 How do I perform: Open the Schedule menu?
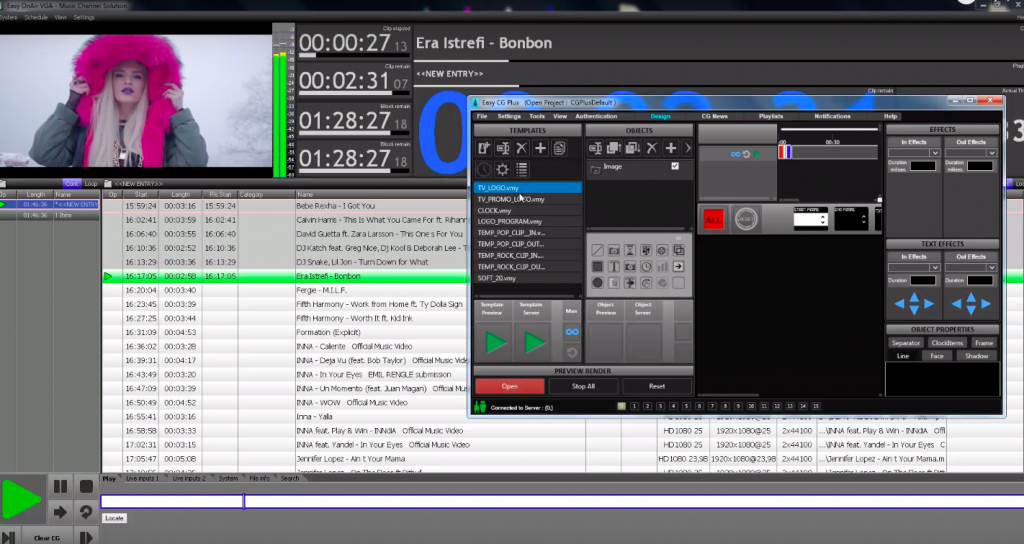(36, 17)
